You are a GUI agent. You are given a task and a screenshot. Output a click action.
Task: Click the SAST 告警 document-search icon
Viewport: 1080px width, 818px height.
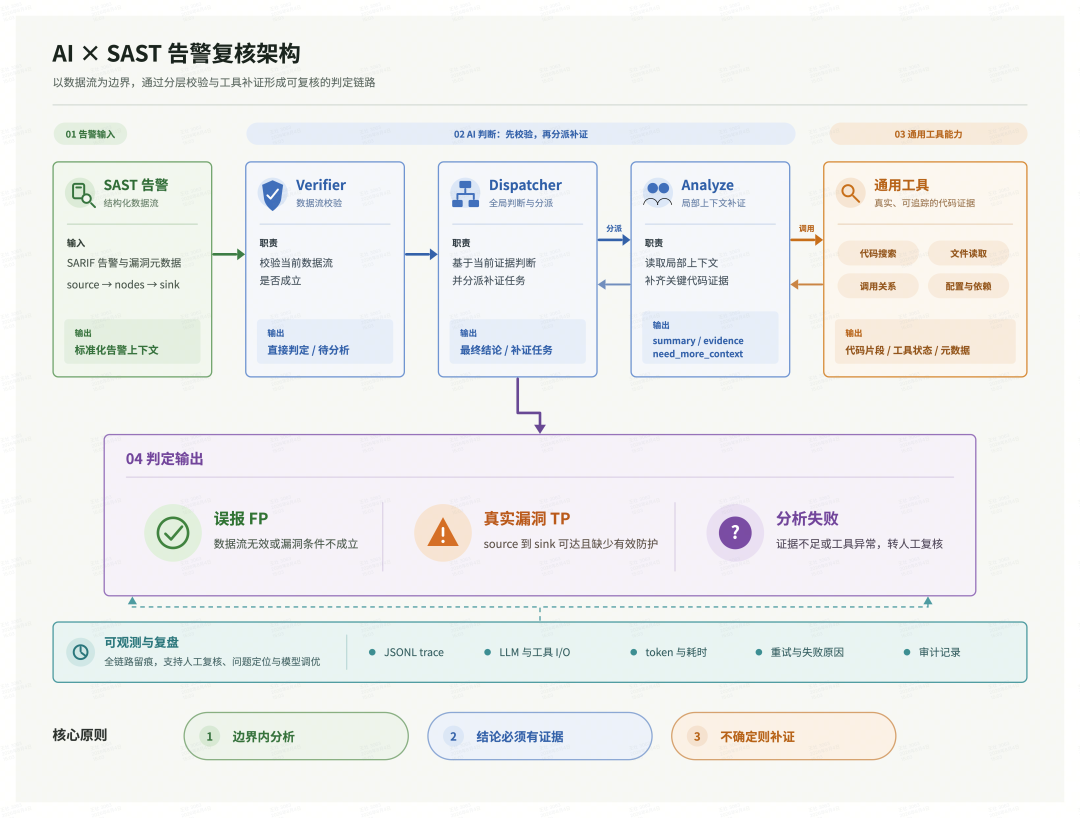83,193
